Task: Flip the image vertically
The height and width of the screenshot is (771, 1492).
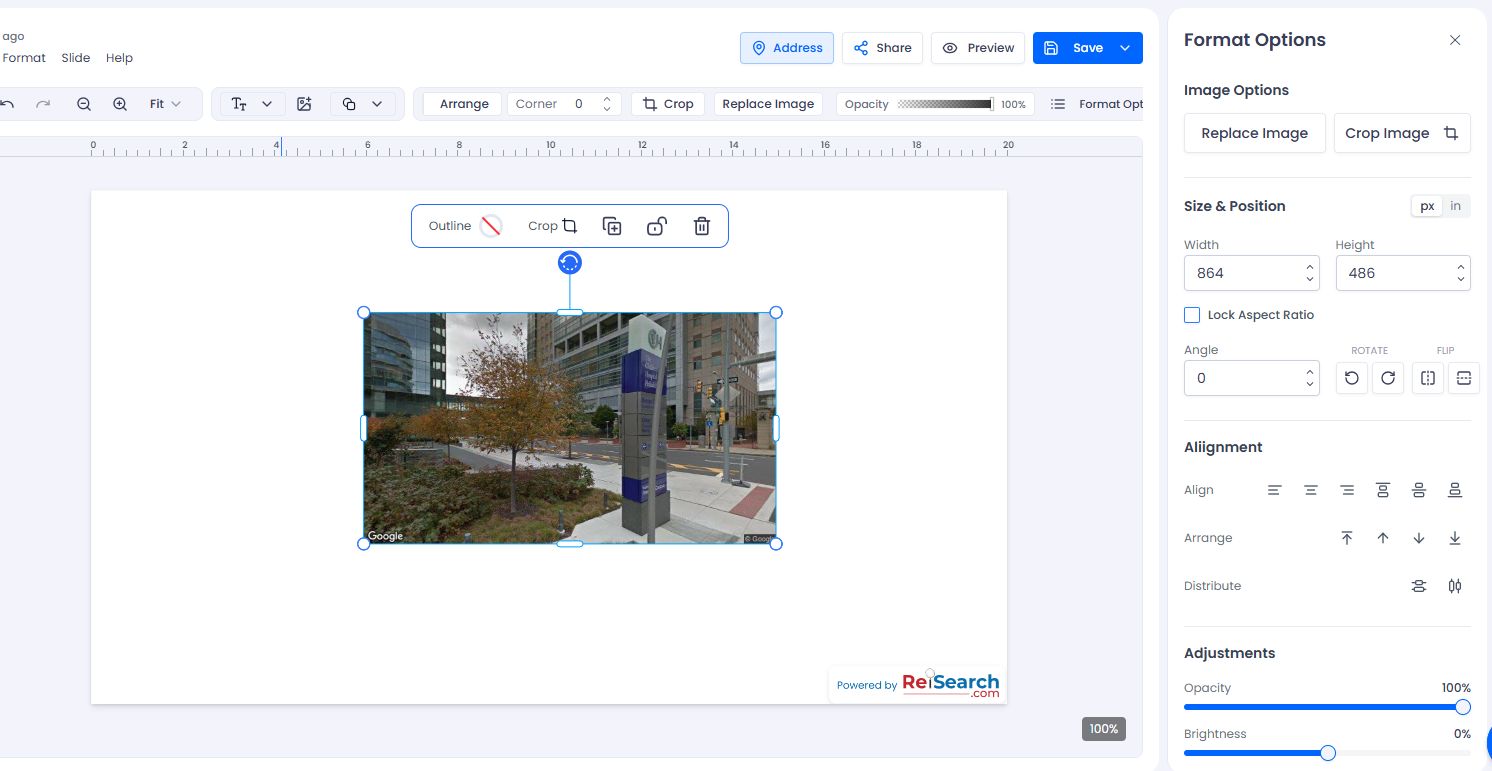Action: point(1464,378)
